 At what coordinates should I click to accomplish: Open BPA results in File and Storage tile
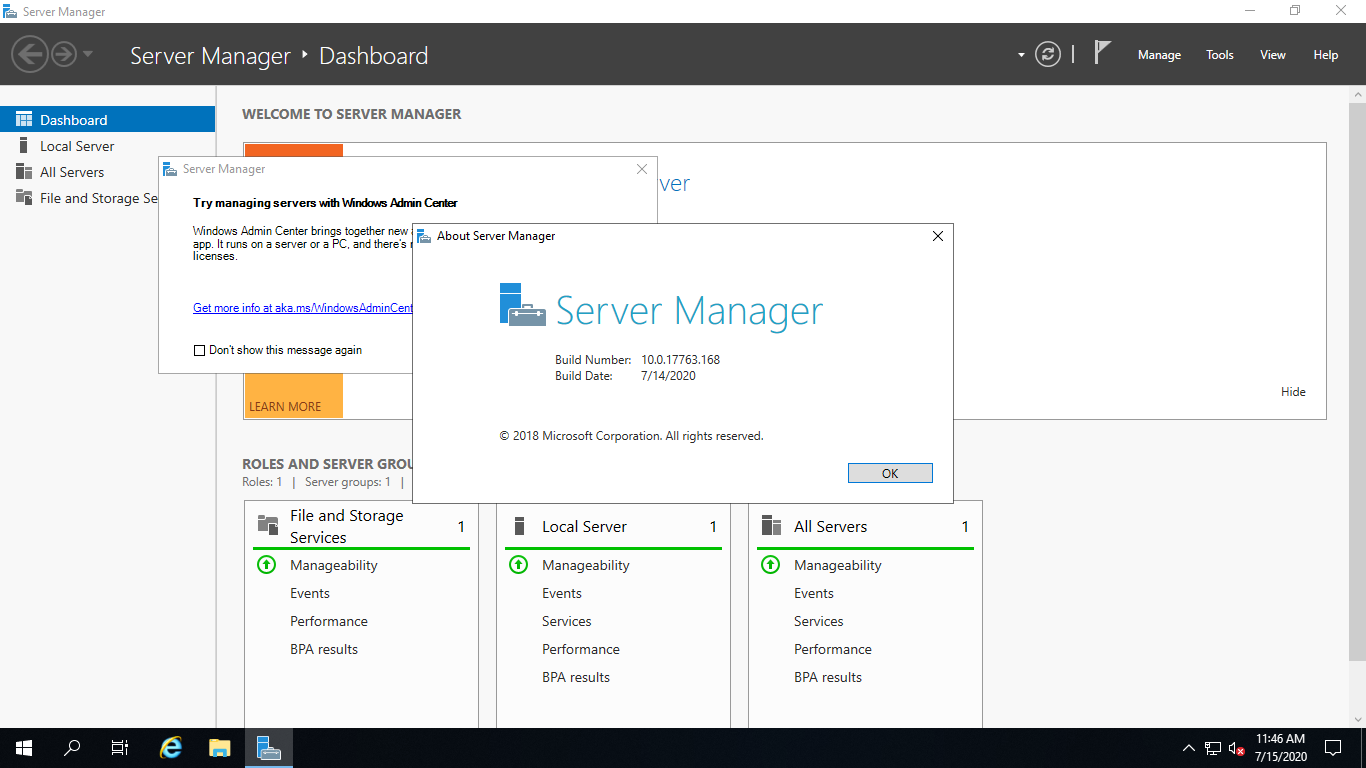pyautogui.click(x=324, y=649)
